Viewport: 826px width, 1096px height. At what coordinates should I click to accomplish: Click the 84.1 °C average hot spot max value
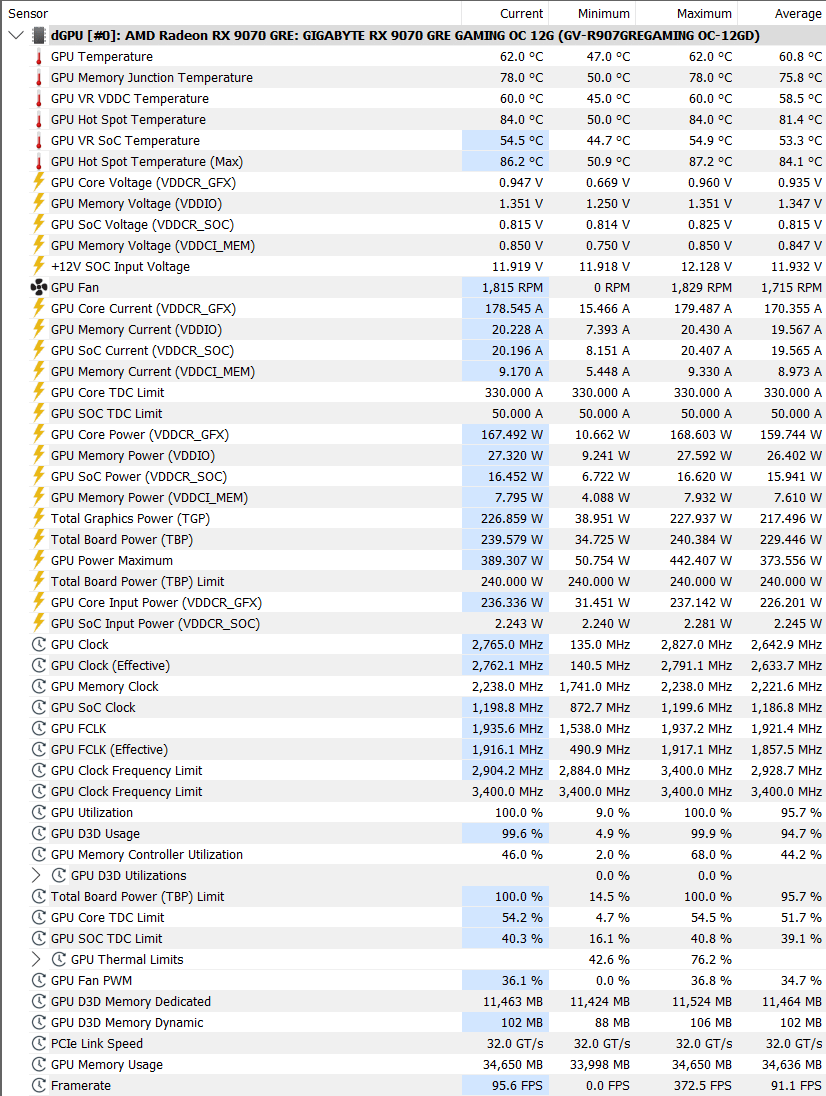click(x=800, y=161)
